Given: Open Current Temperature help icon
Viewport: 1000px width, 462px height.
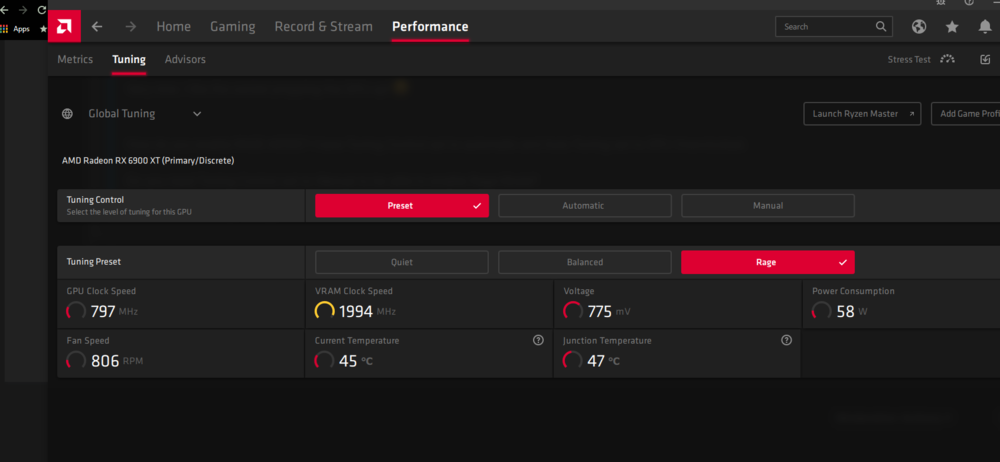Looking at the screenshot, I should tap(538, 340).
